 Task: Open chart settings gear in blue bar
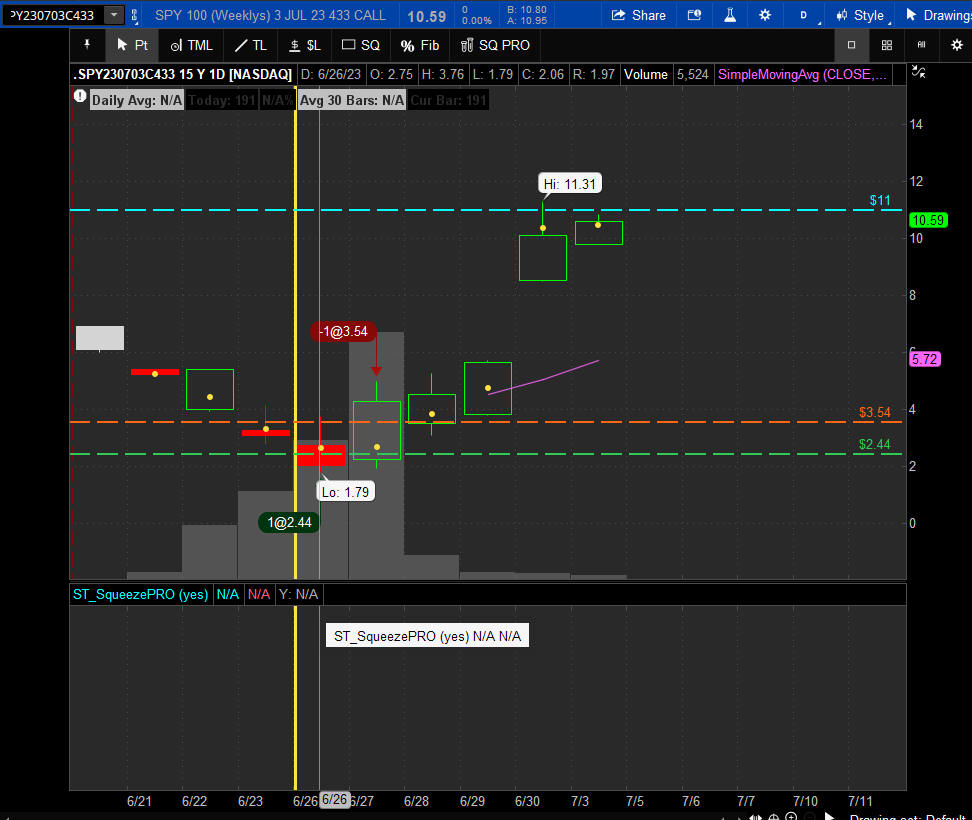tap(765, 15)
